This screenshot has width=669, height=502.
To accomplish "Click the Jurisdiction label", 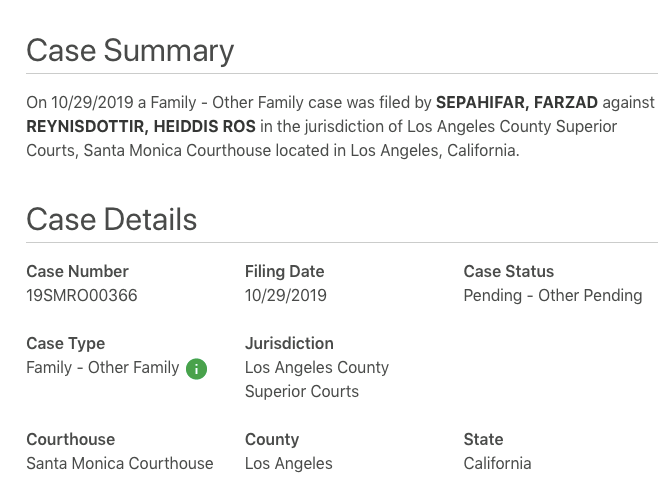I will 289,343.
